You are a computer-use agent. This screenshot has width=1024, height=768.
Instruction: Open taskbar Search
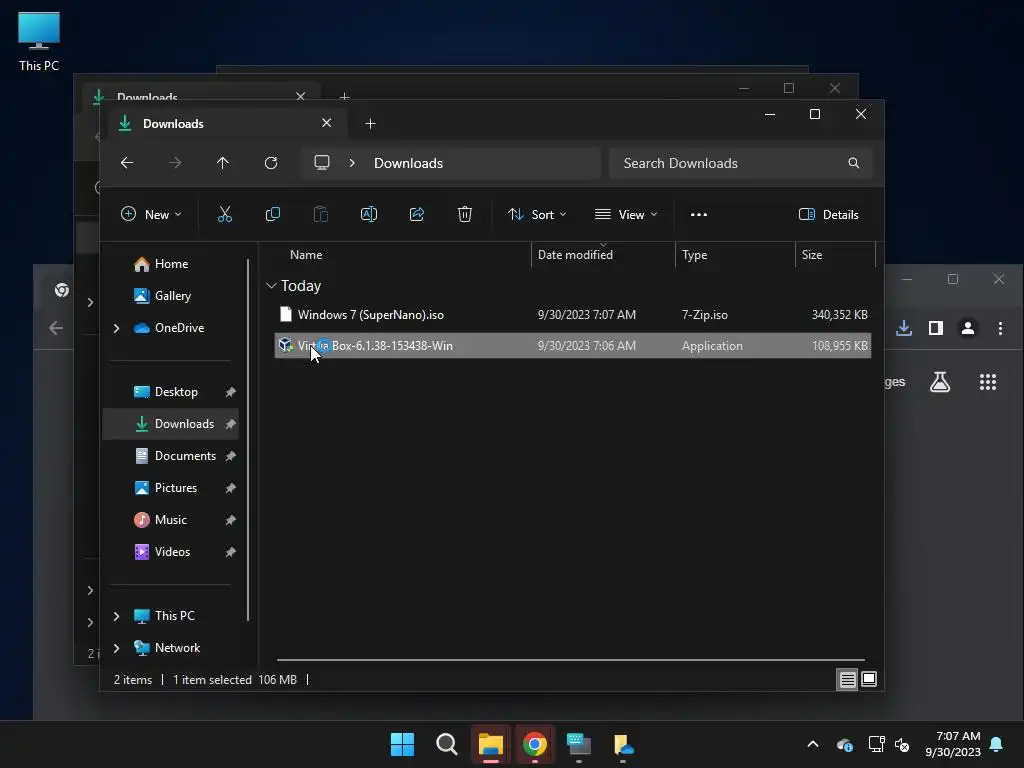[x=447, y=744]
